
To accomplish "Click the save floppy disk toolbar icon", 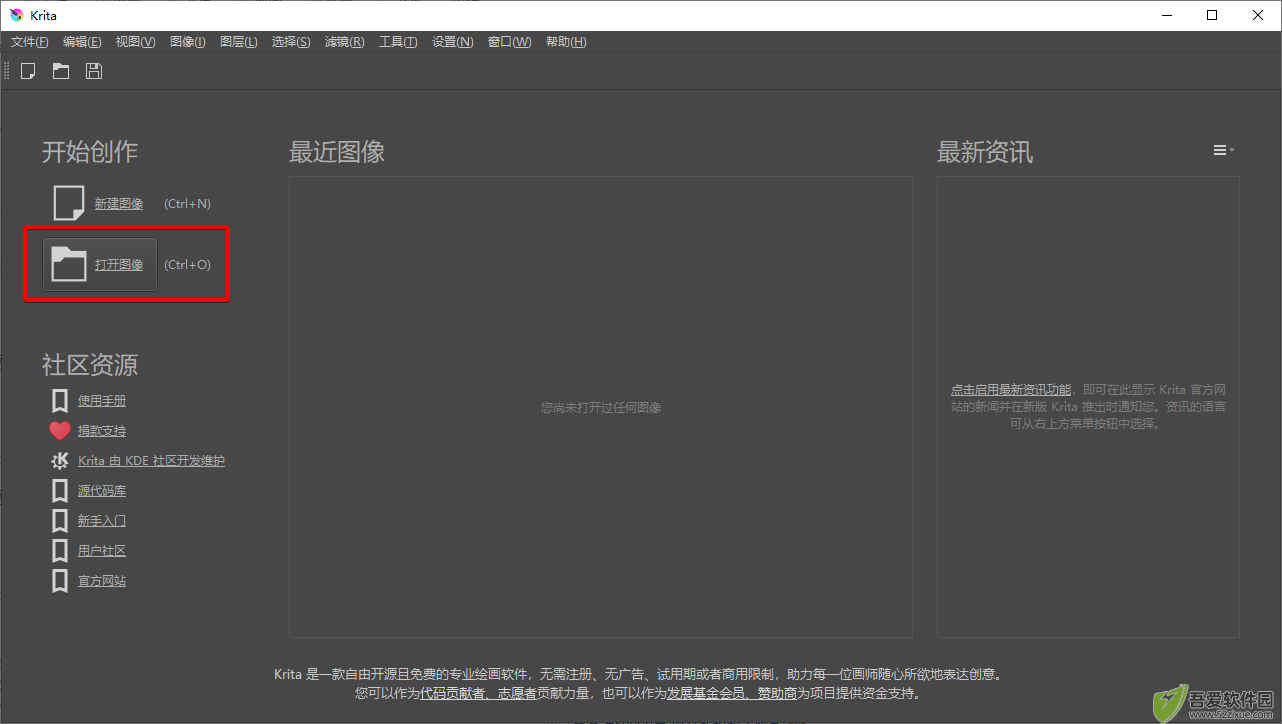I will [x=94, y=71].
